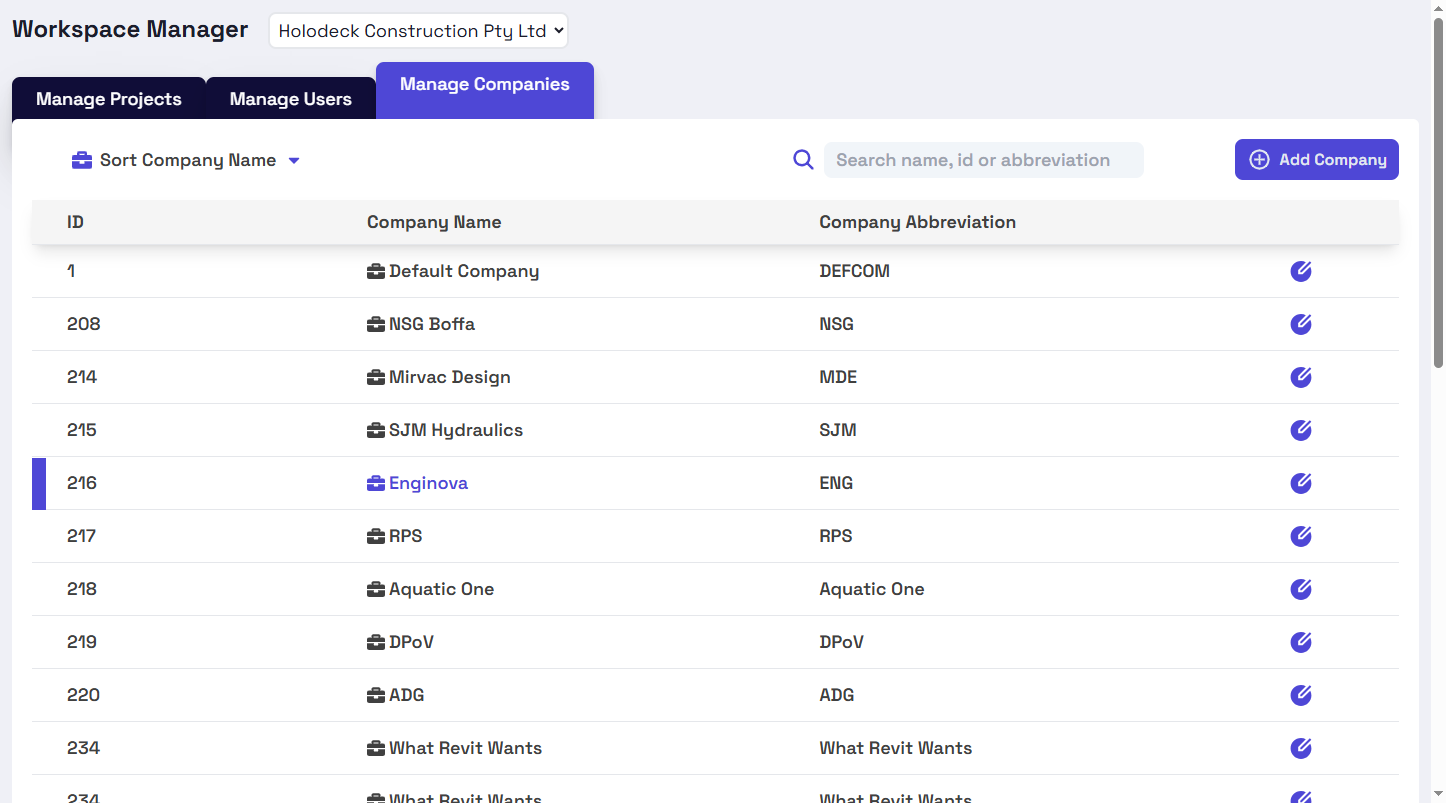Open the Holodeck Construction workspace dropdown
The width and height of the screenshot is (1446, 803).
tap(418, 30)
